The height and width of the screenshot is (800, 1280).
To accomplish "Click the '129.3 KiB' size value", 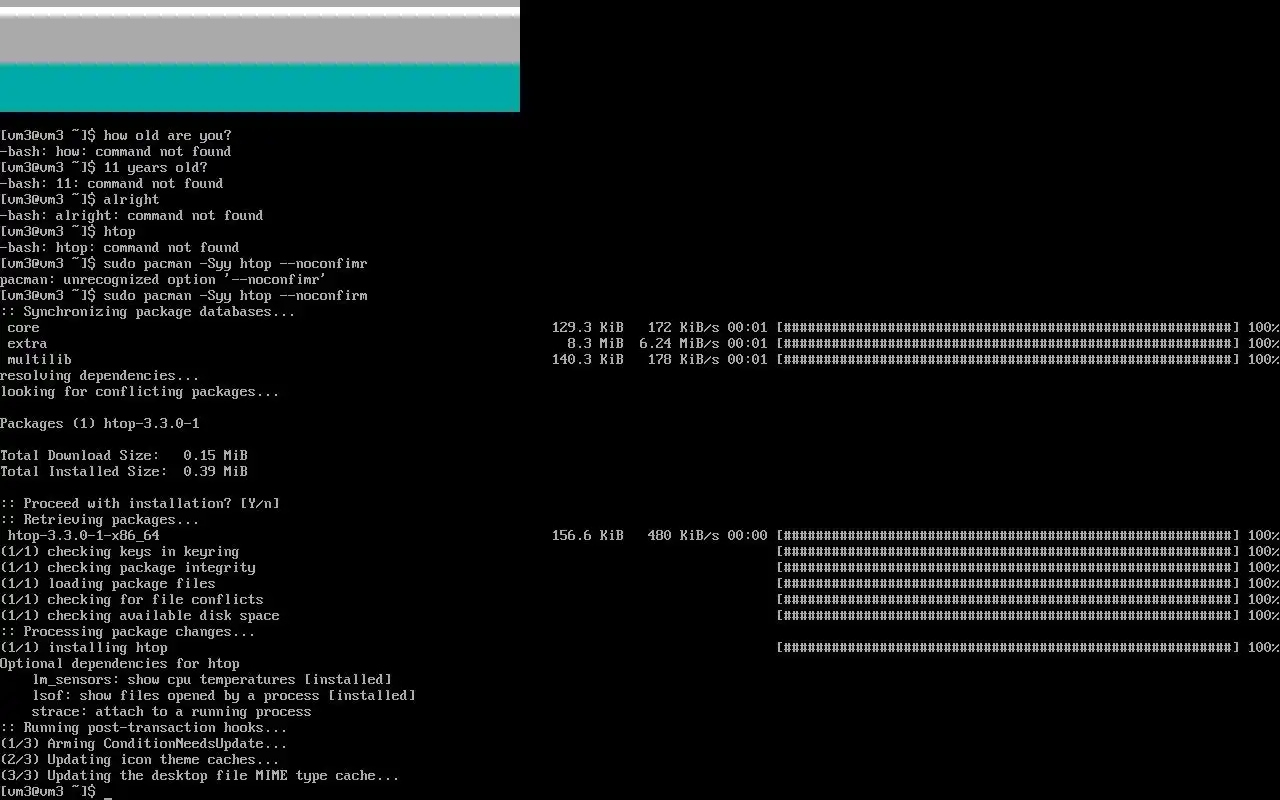I will pos(588,328).
